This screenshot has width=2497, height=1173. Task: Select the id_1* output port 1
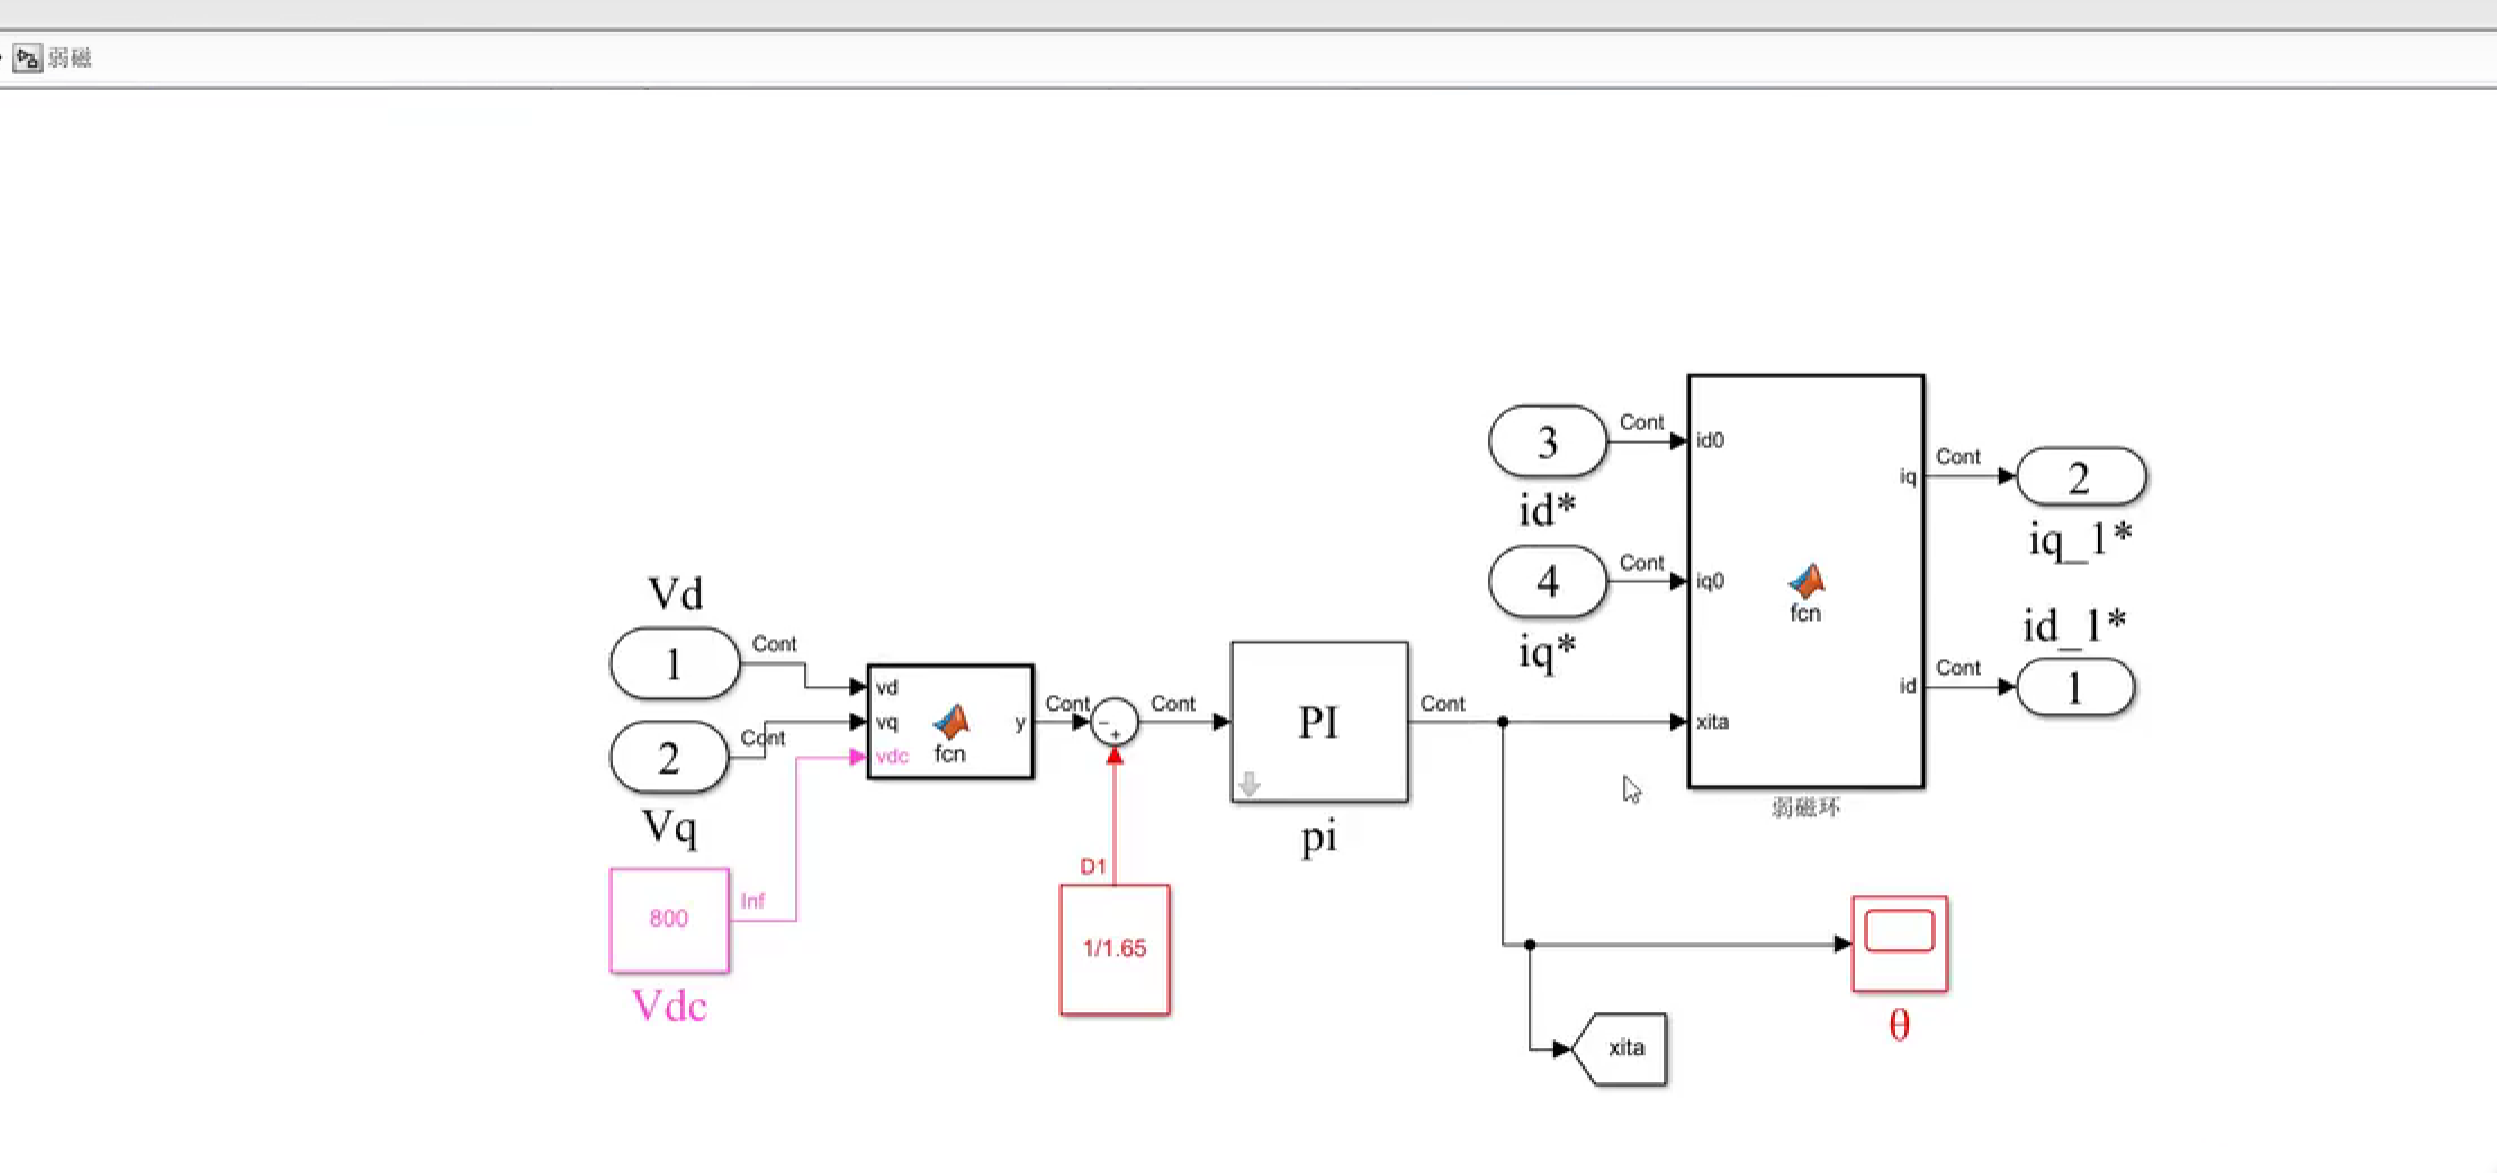pyautogui.click(x=2075, y=687)
